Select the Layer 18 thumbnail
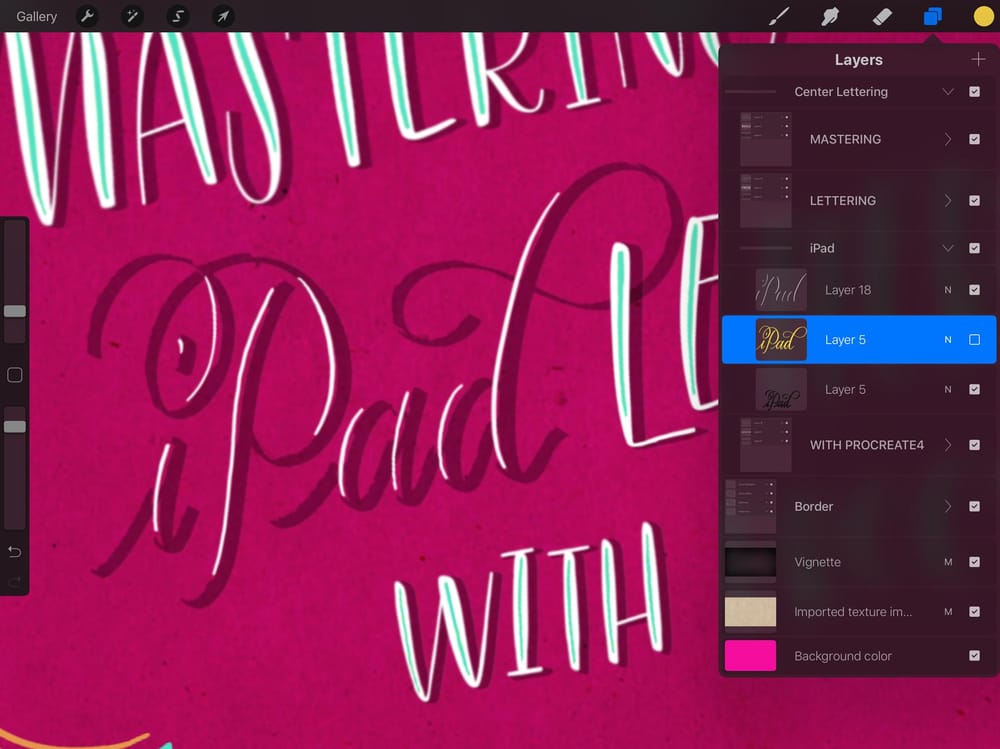This screenshot has height=749, width=1000. click(781, 290)
